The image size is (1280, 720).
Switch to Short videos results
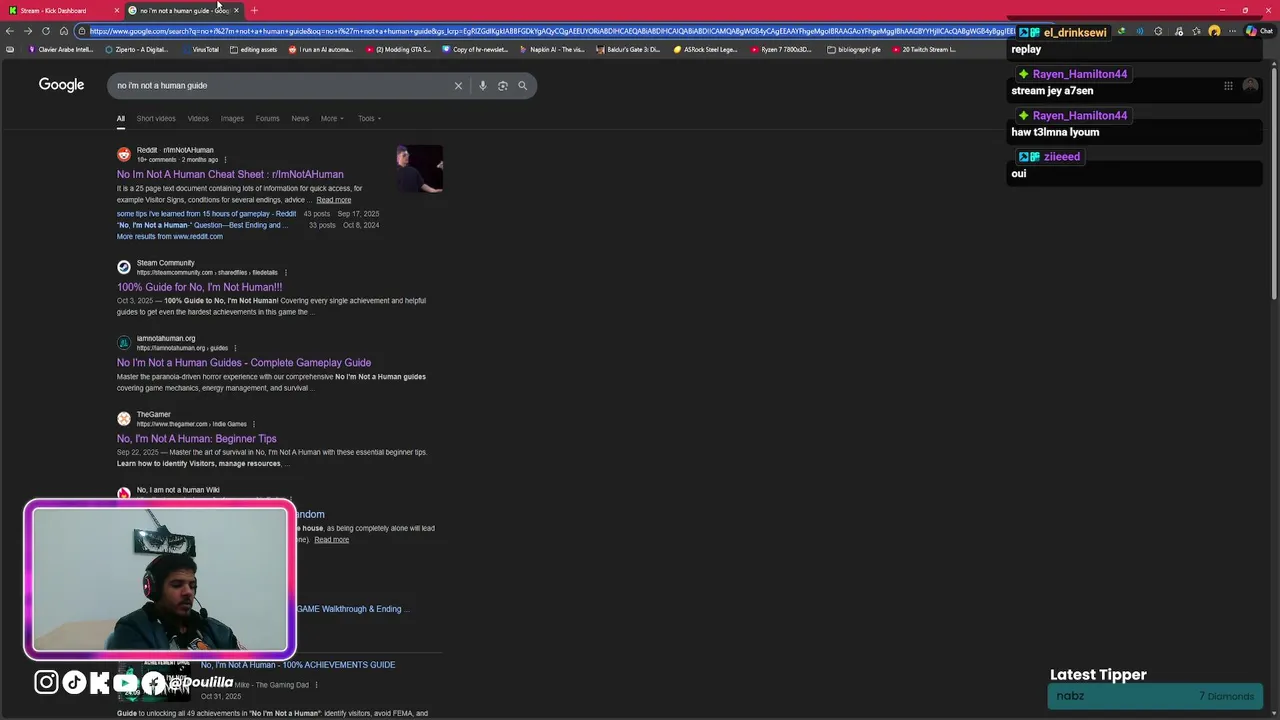click(156, 118)
